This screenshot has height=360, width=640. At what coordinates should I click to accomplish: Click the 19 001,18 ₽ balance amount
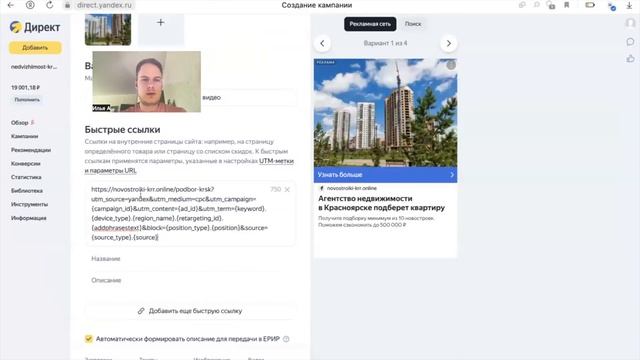pos(25,88)
